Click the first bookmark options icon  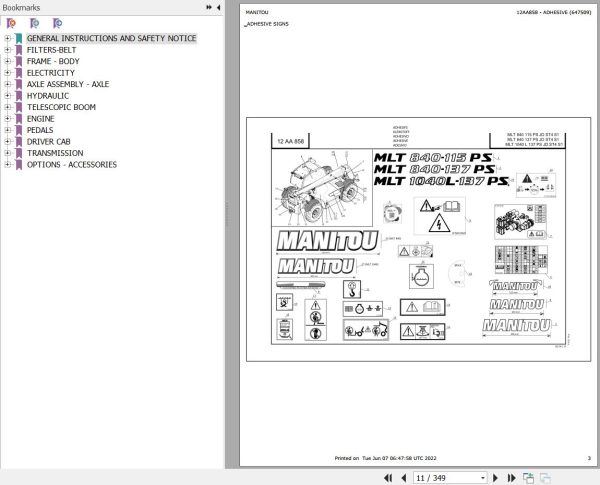[x=11, y=24]
